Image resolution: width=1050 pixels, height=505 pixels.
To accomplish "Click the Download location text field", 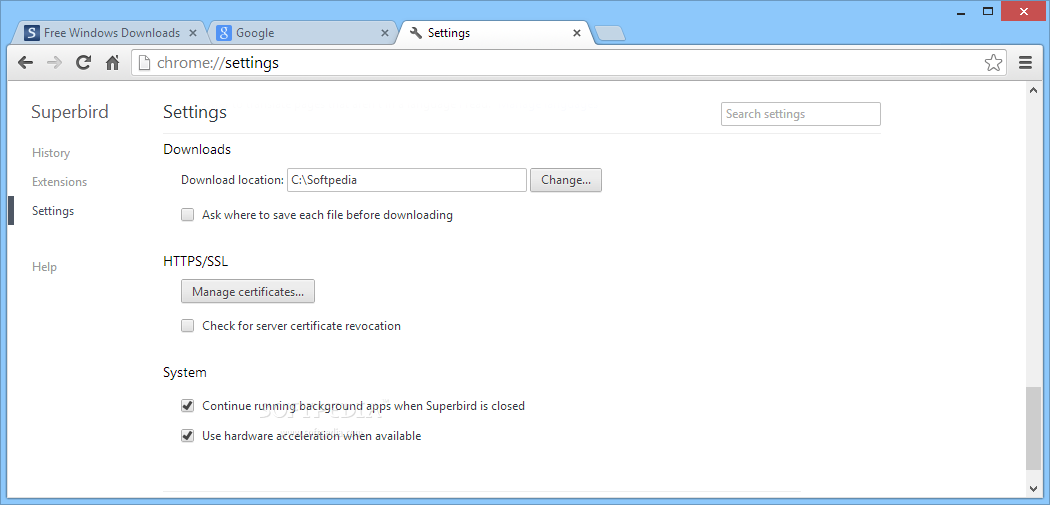I will 407,180.
